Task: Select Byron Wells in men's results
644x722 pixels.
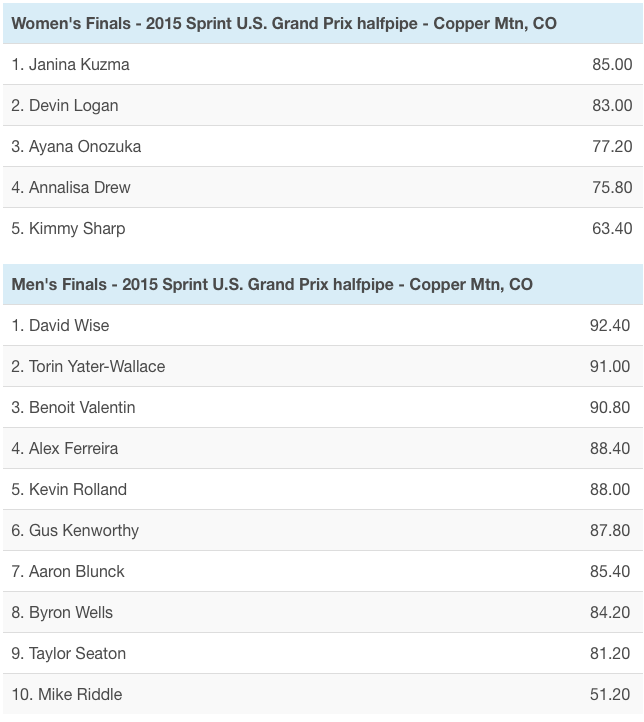Action: [x=70, y=612]
